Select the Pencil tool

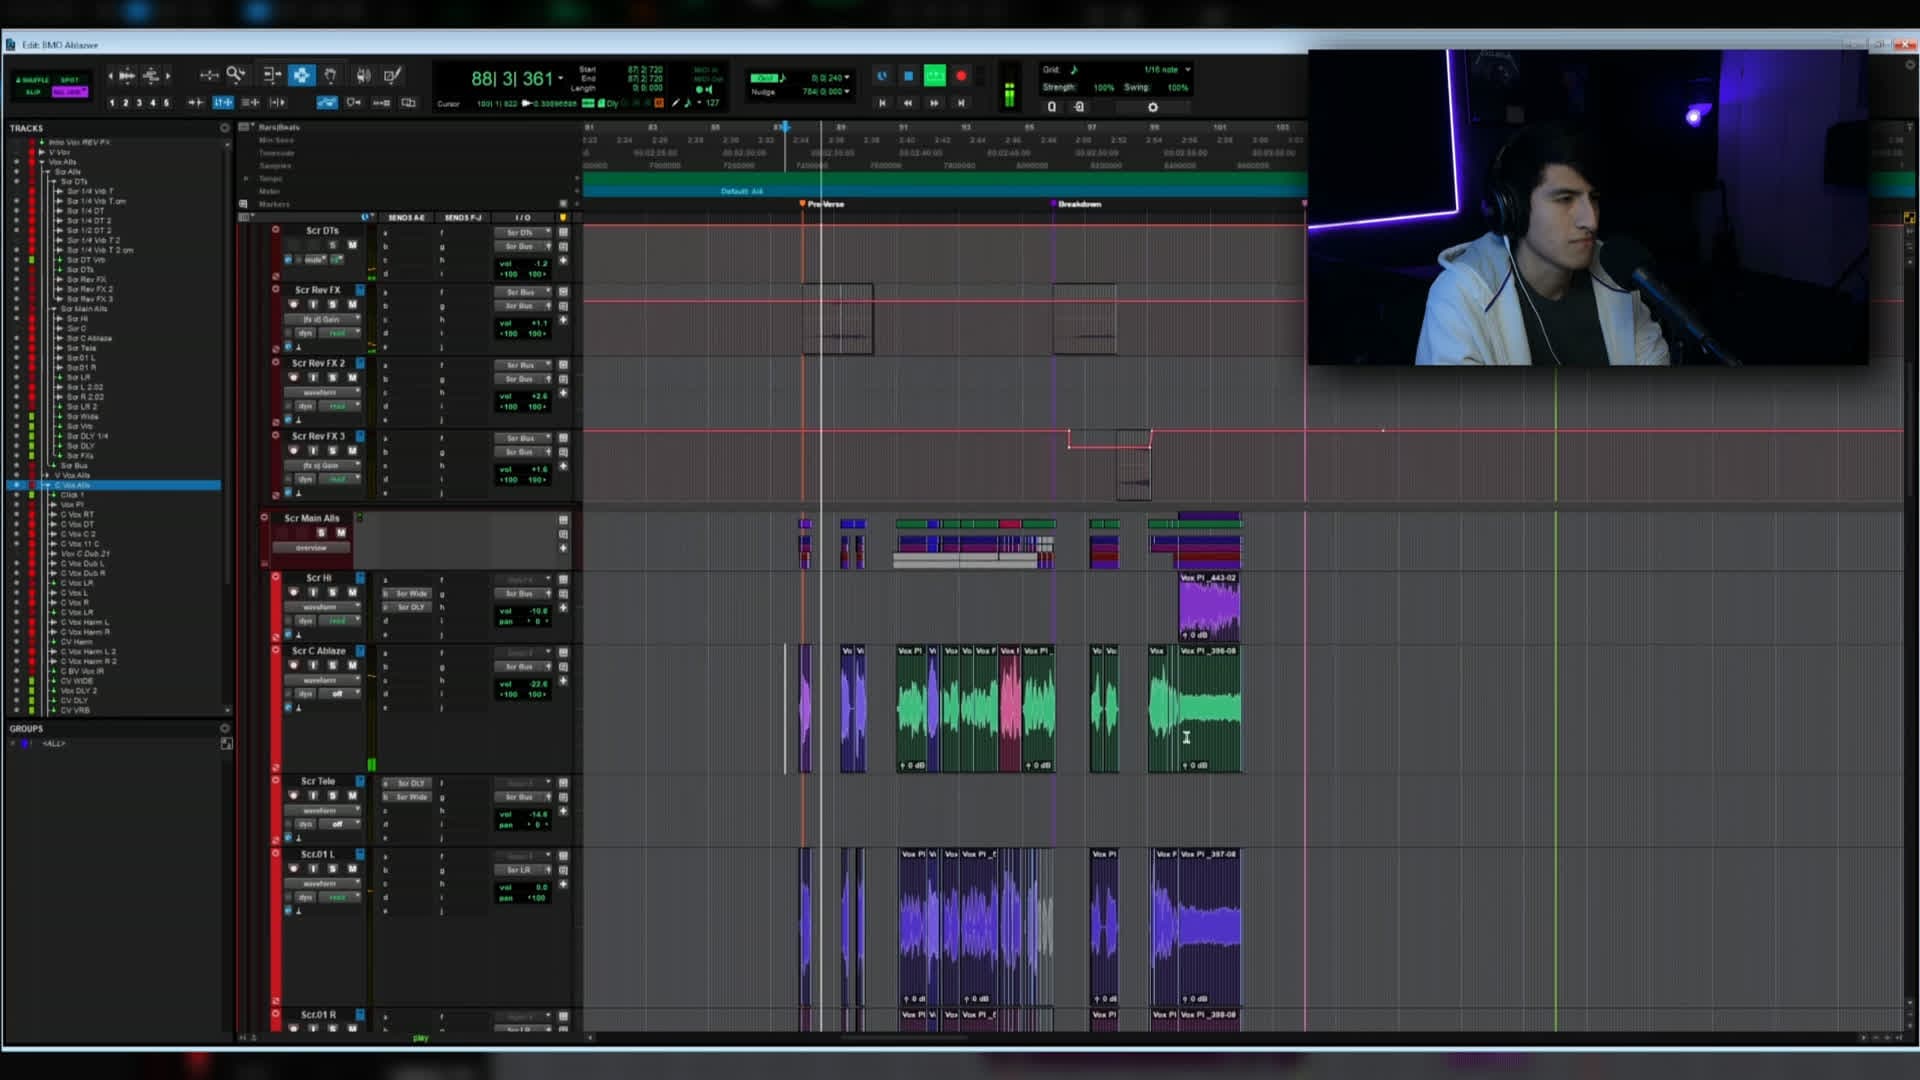click(x=392, y=75)
